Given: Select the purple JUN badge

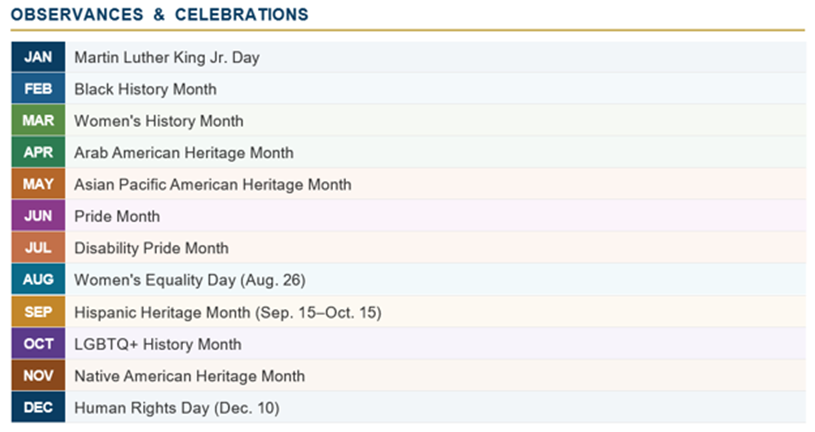Looking at the screenshot, I should click(38, 216).
